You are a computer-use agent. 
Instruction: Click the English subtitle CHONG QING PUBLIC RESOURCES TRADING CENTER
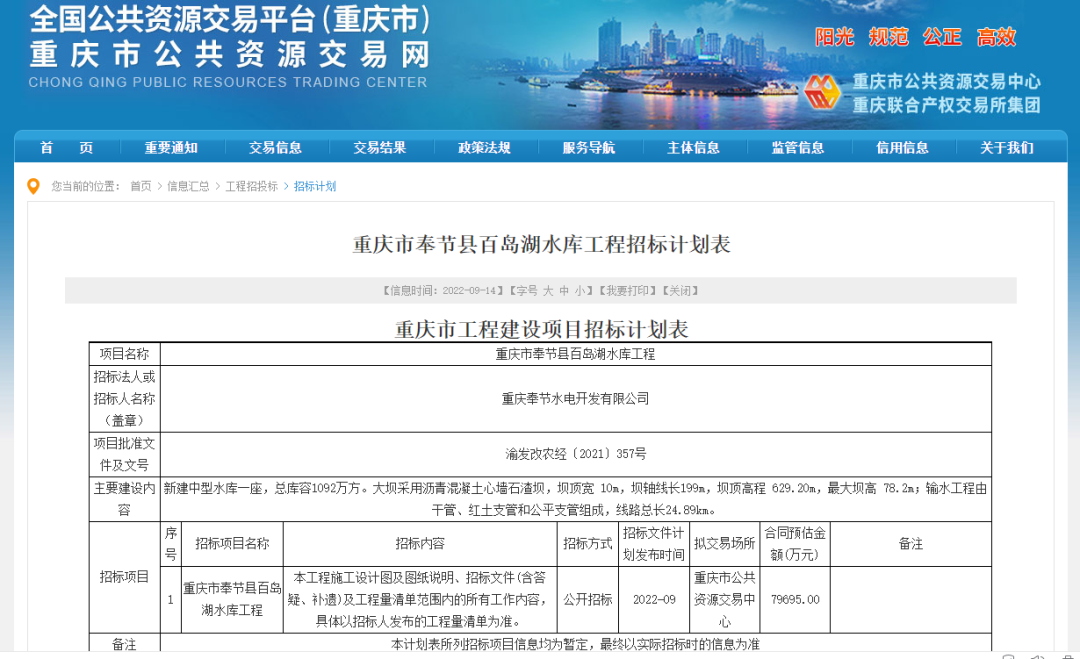228,82
